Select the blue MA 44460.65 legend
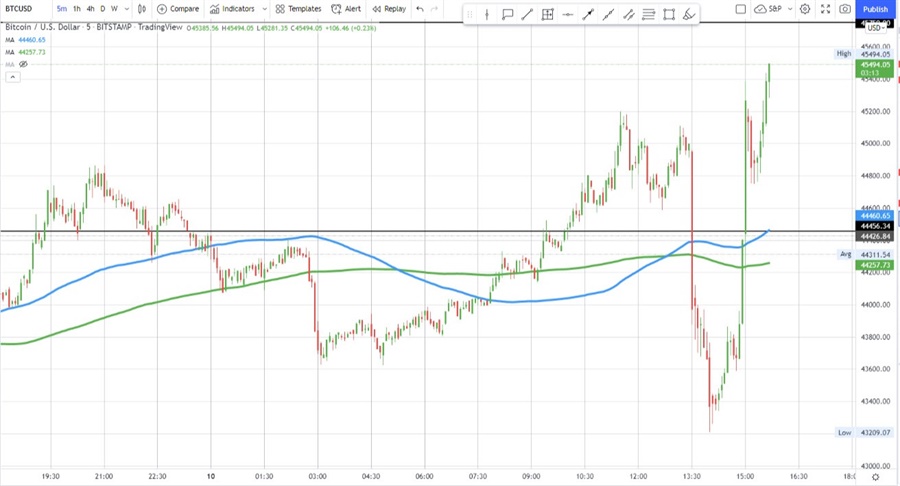Screen dimensions: 900x486 tap(25, 40)
